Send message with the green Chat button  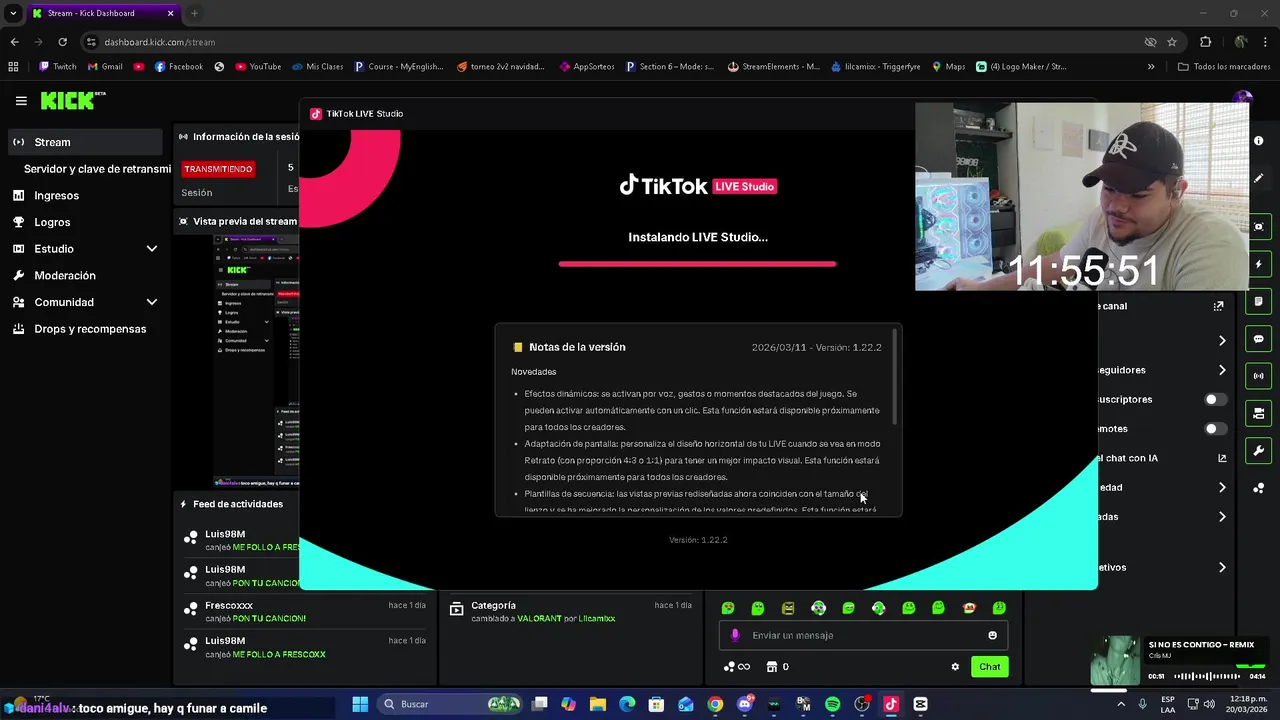pyautogui.click(x=989, y=667)
